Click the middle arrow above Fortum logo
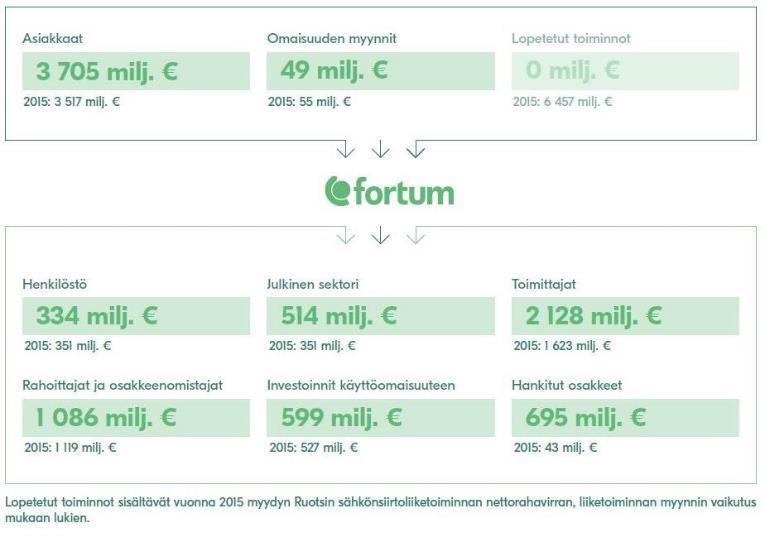This screenshot has width=765, height=542. click(x=381, y=149)
